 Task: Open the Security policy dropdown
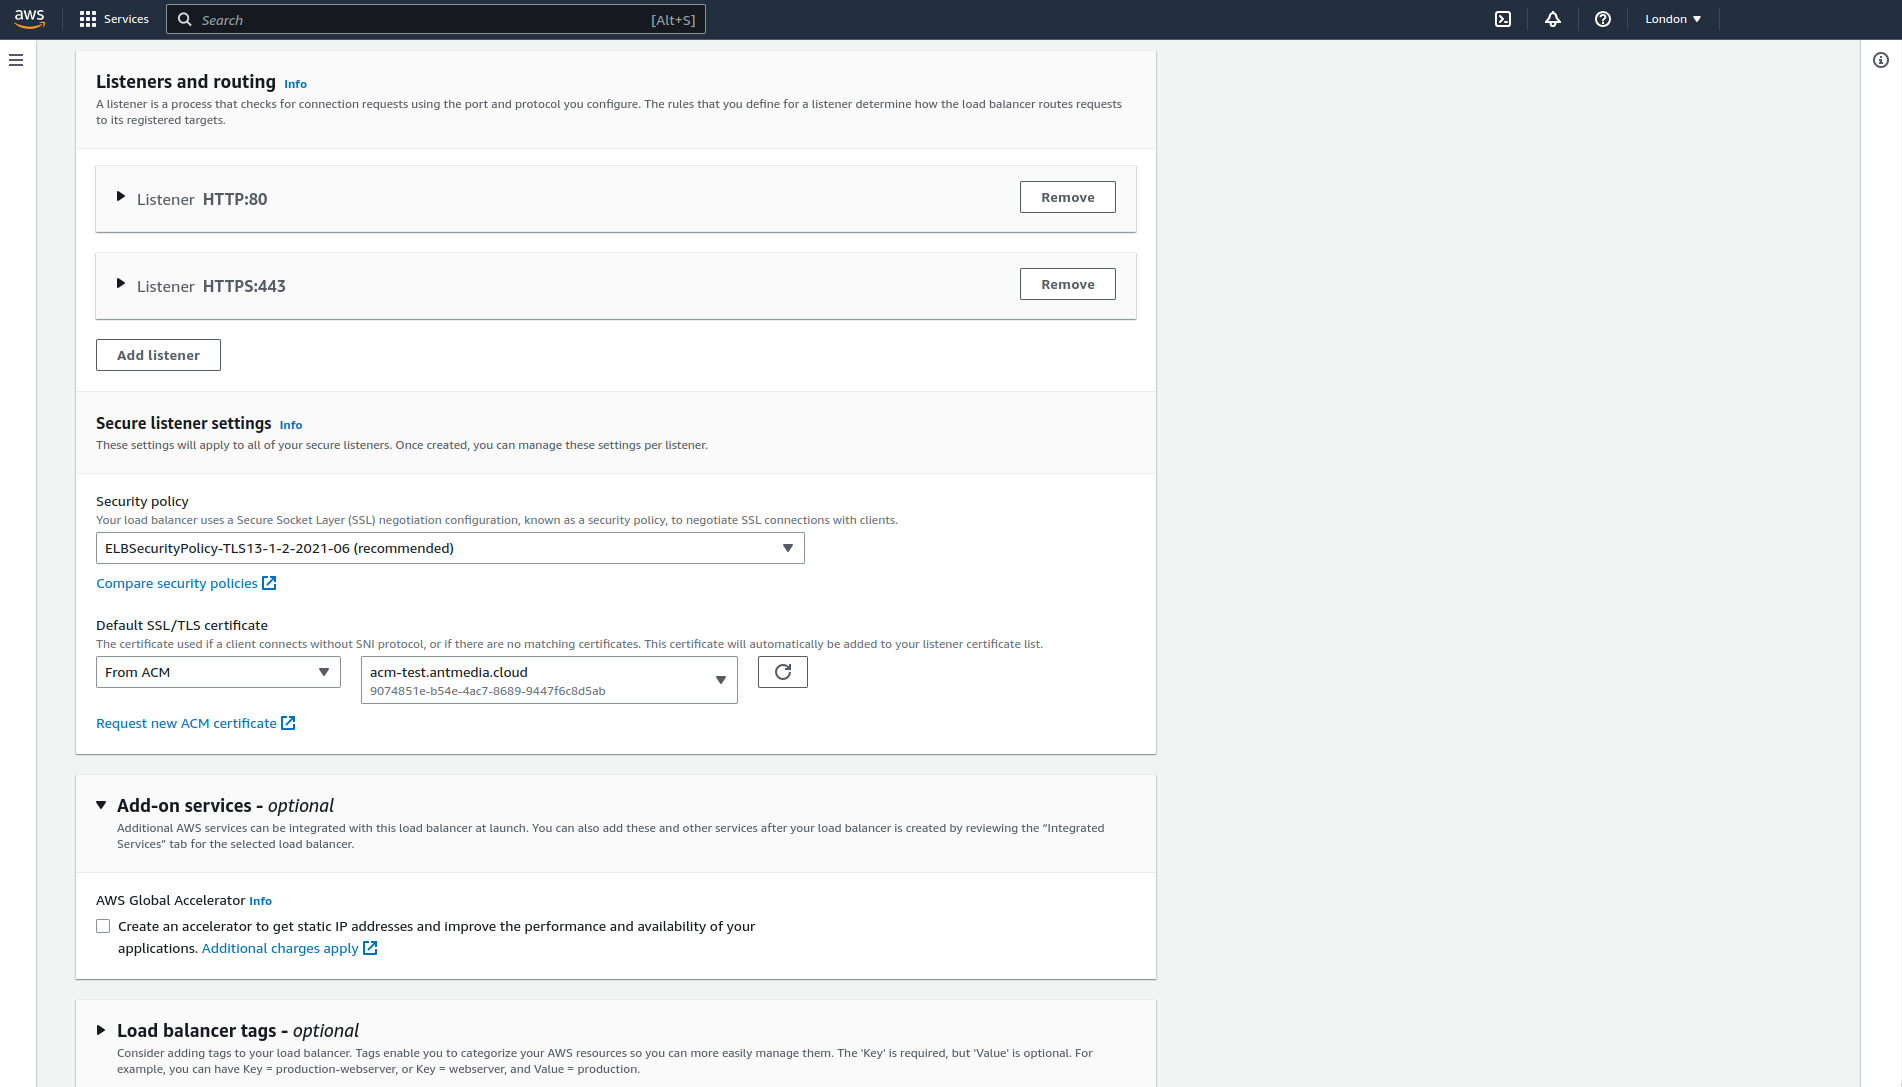450,548
